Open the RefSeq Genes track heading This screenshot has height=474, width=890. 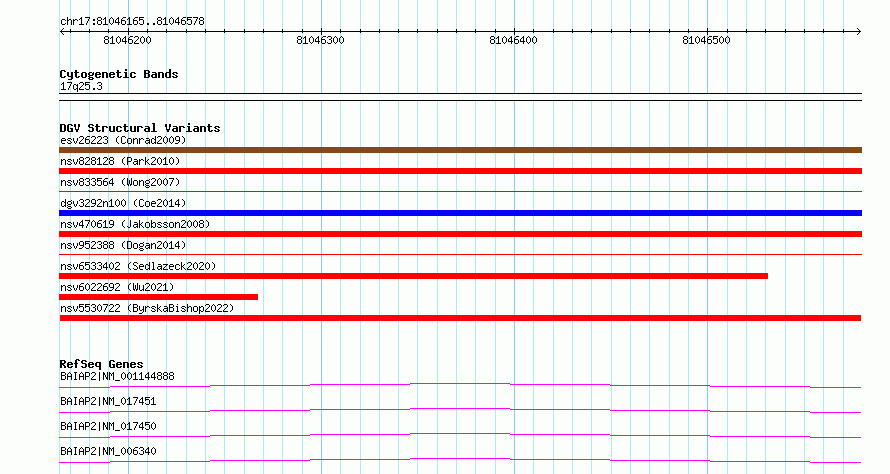102,364
